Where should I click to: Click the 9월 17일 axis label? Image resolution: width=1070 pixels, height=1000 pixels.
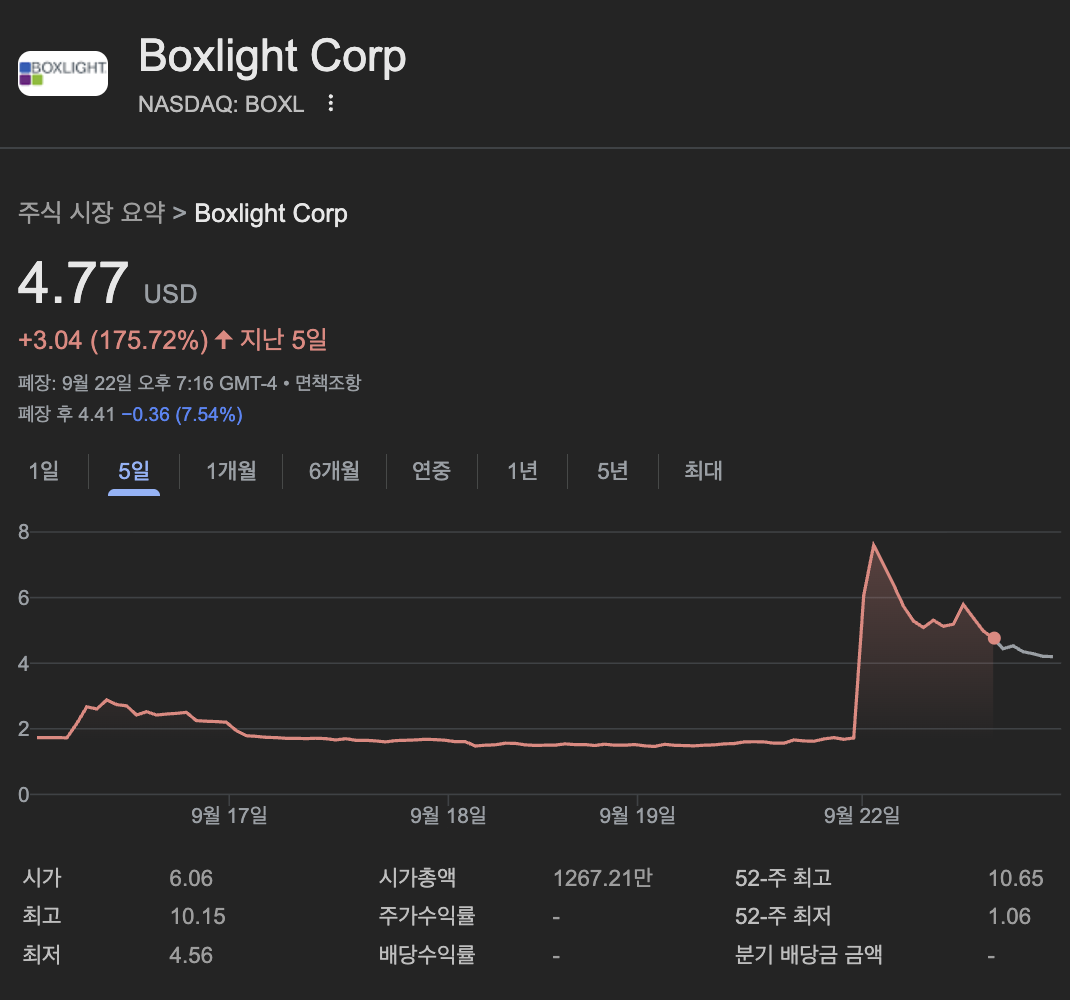tap(229, 815)
